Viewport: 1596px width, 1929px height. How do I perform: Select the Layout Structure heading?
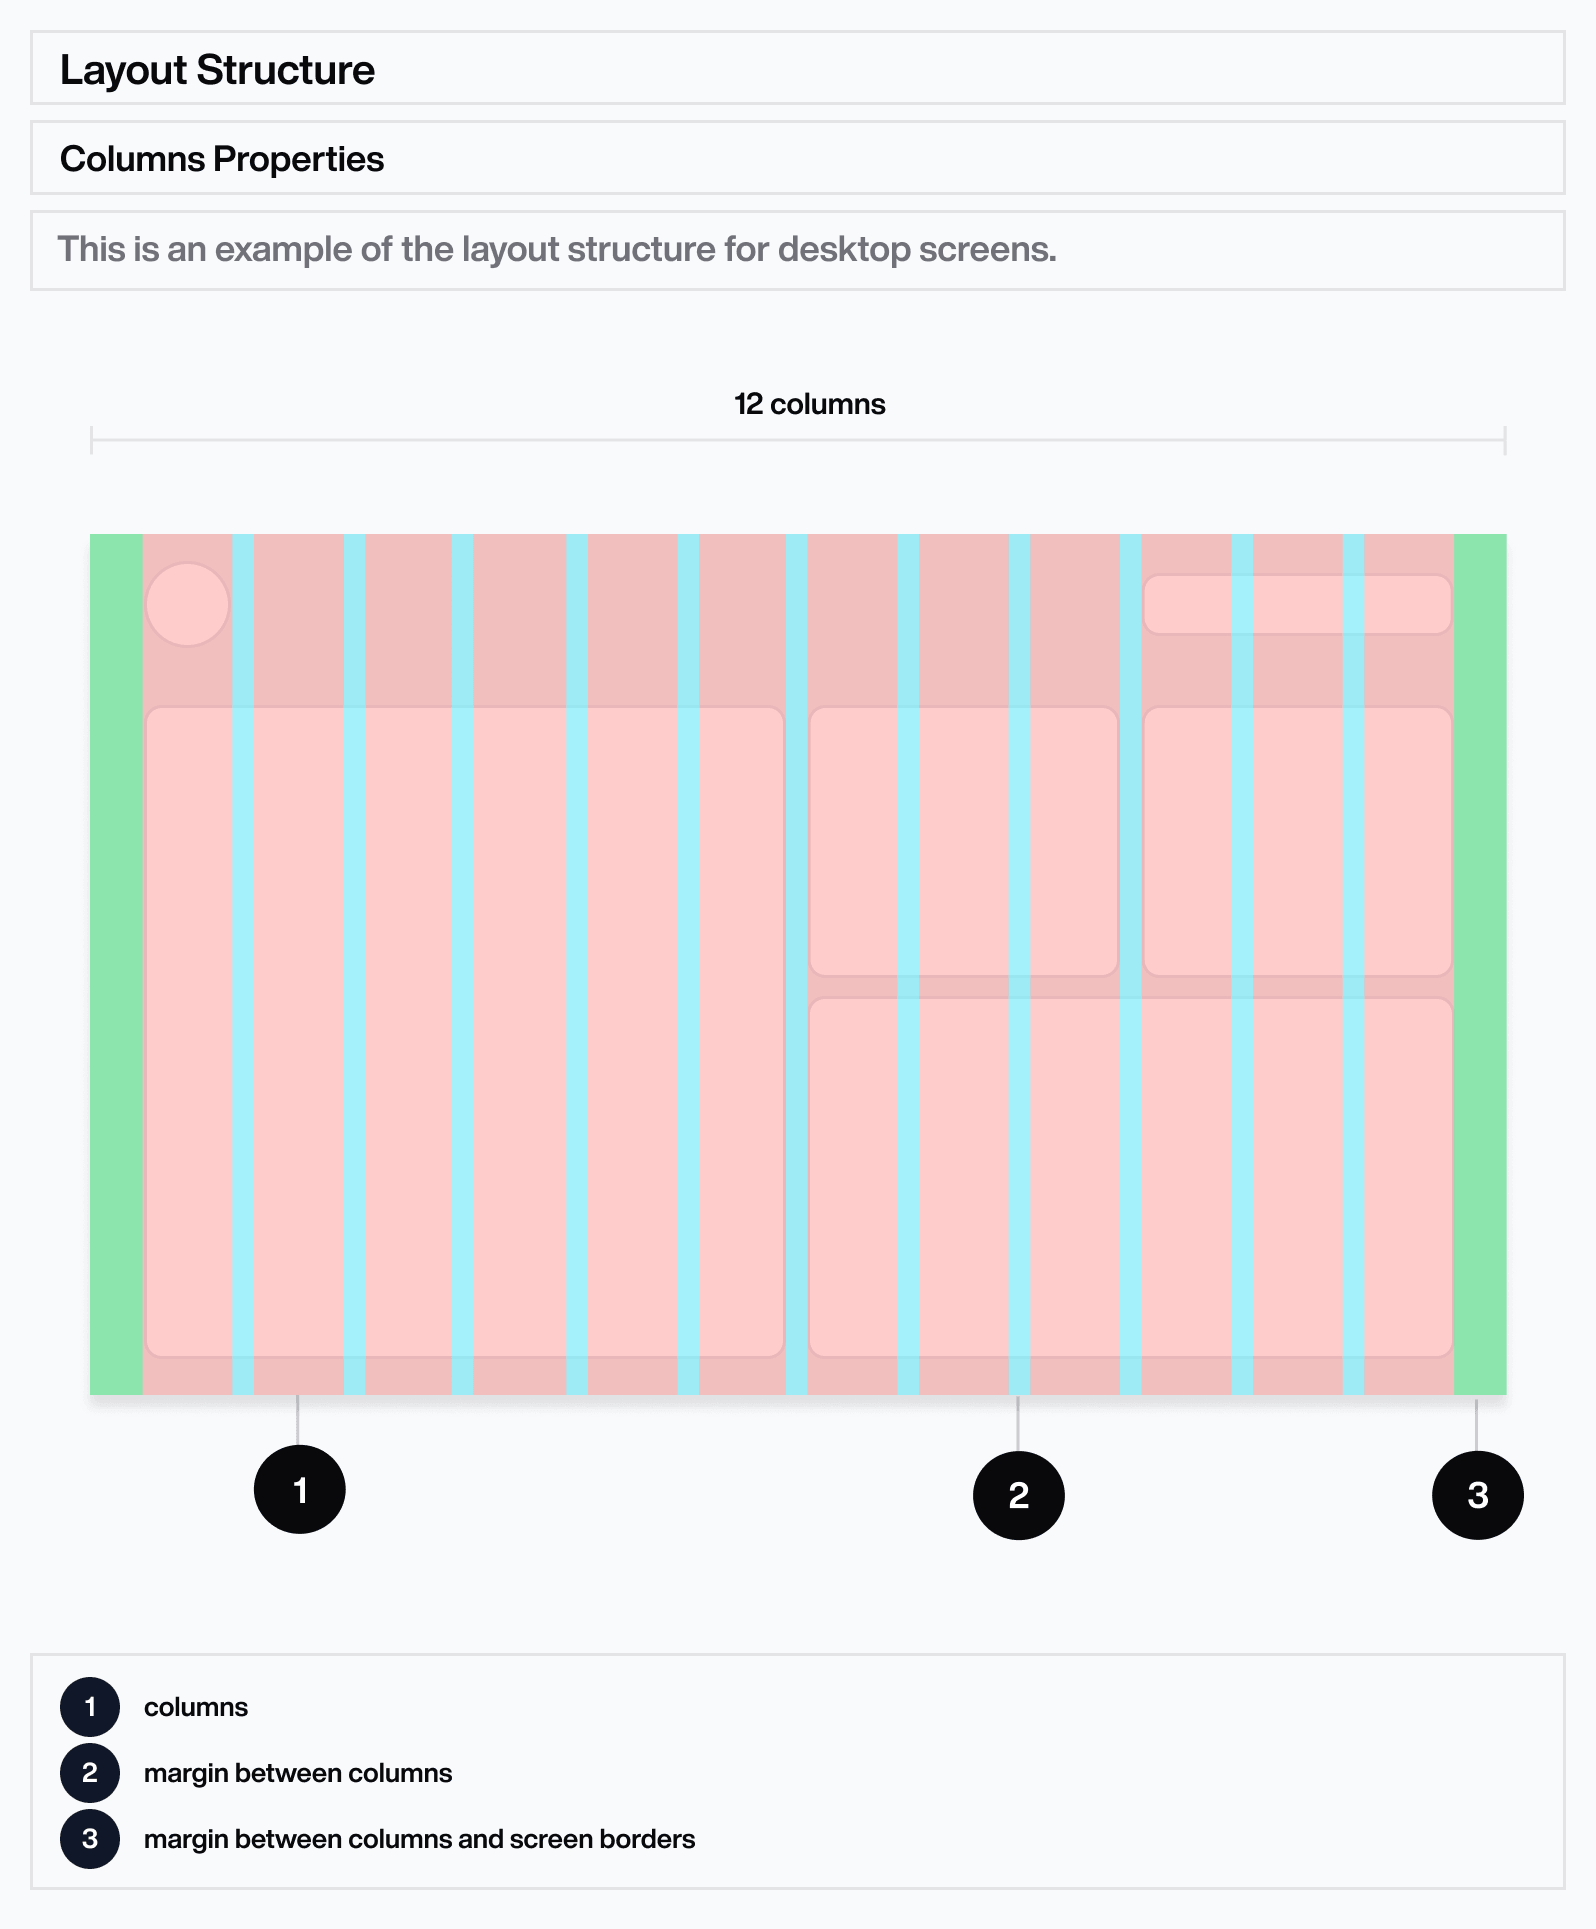[217, 70]
